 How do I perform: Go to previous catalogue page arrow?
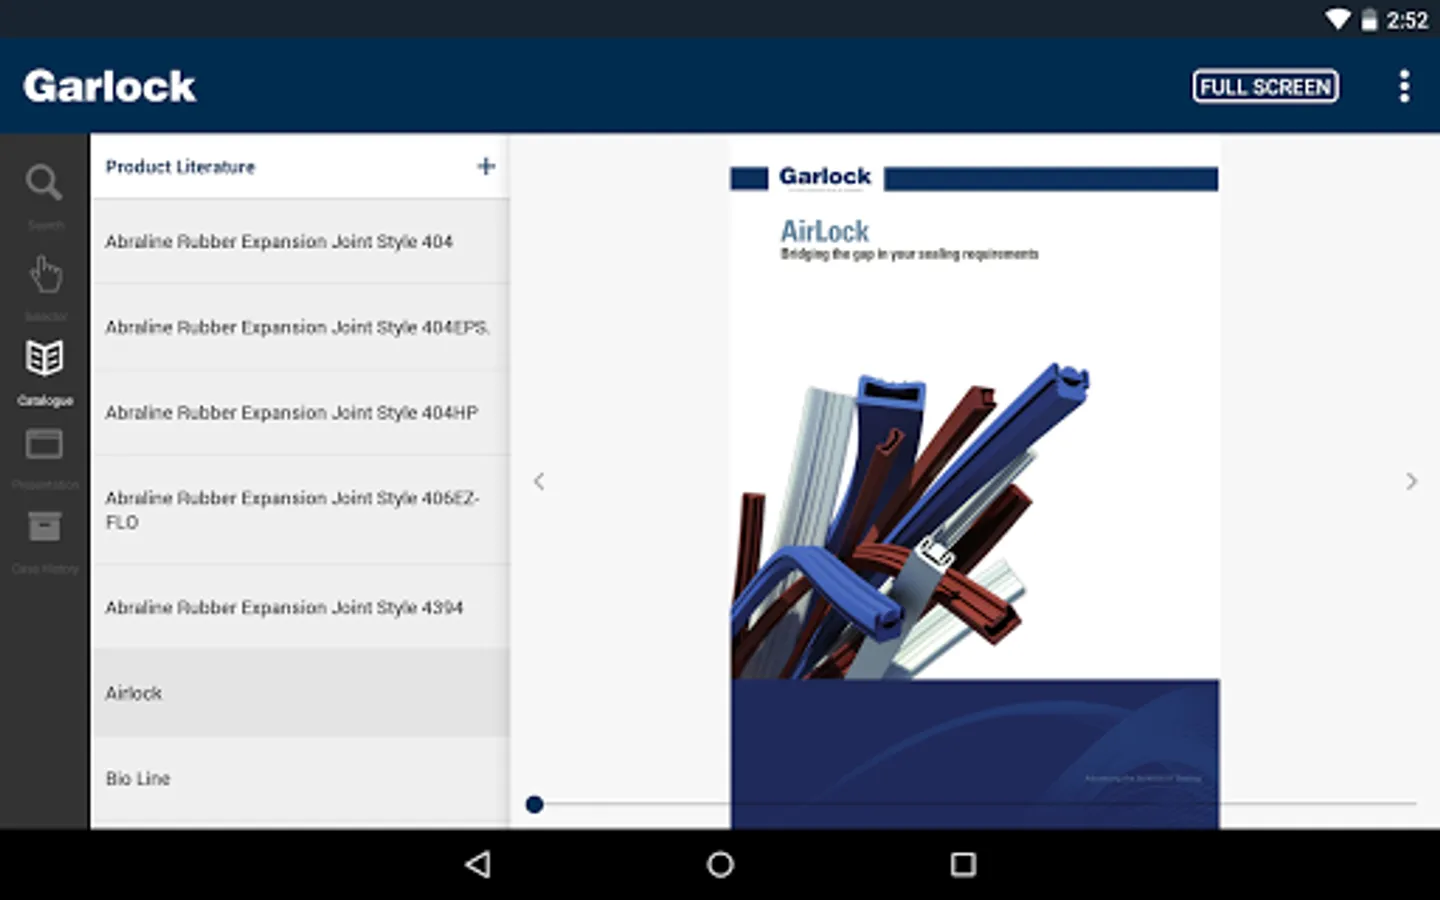tap(539, 481)
